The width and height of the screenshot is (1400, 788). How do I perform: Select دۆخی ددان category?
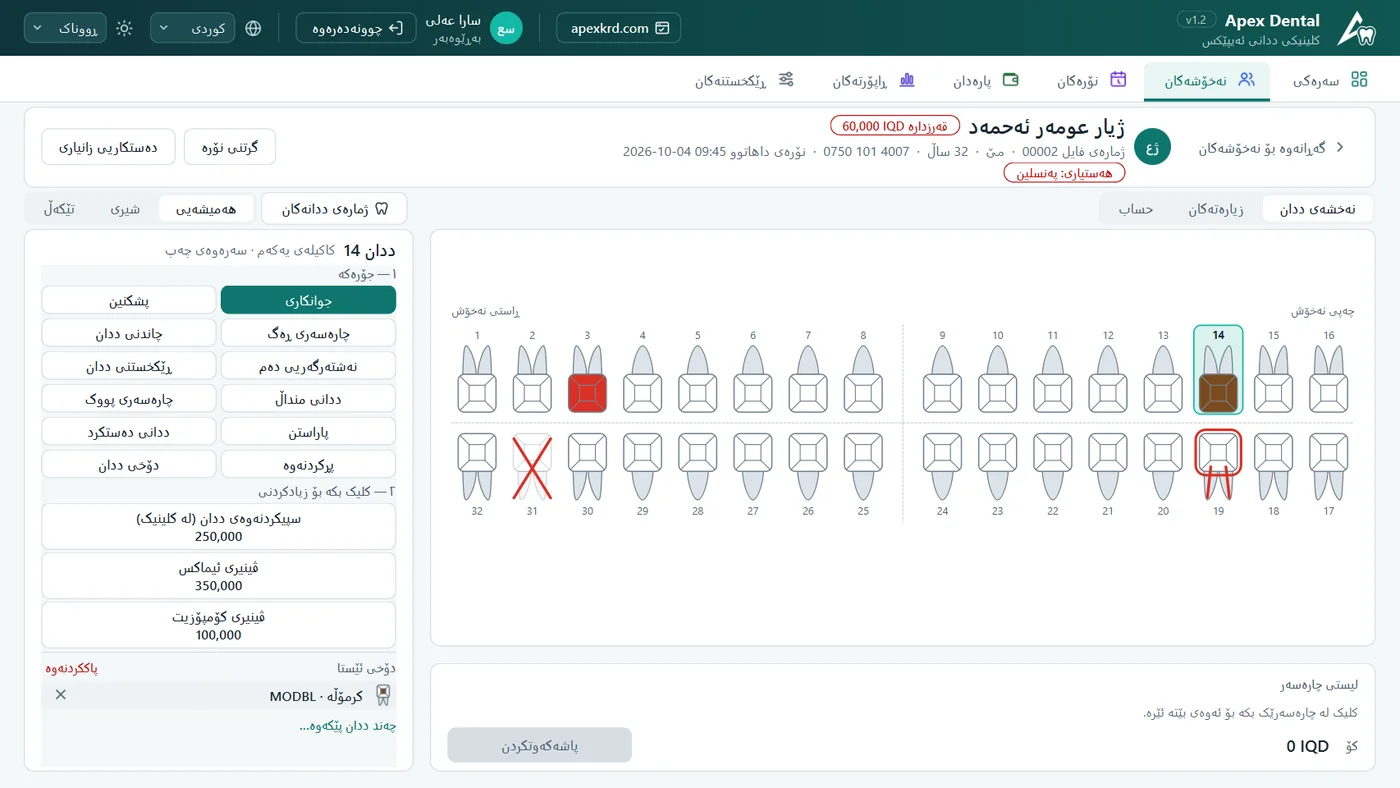[x=129, y=465]
